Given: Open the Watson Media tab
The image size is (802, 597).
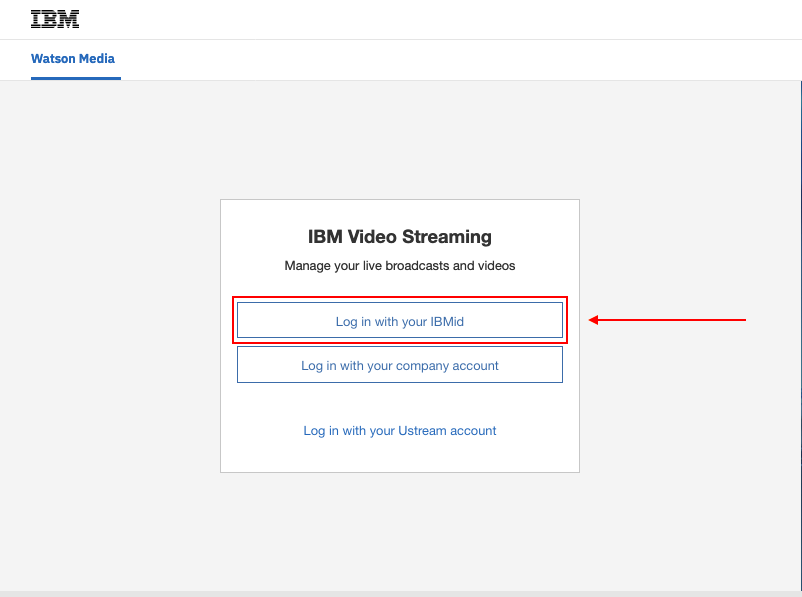Looking at the screenshot, I should click(x=73, y=59).
